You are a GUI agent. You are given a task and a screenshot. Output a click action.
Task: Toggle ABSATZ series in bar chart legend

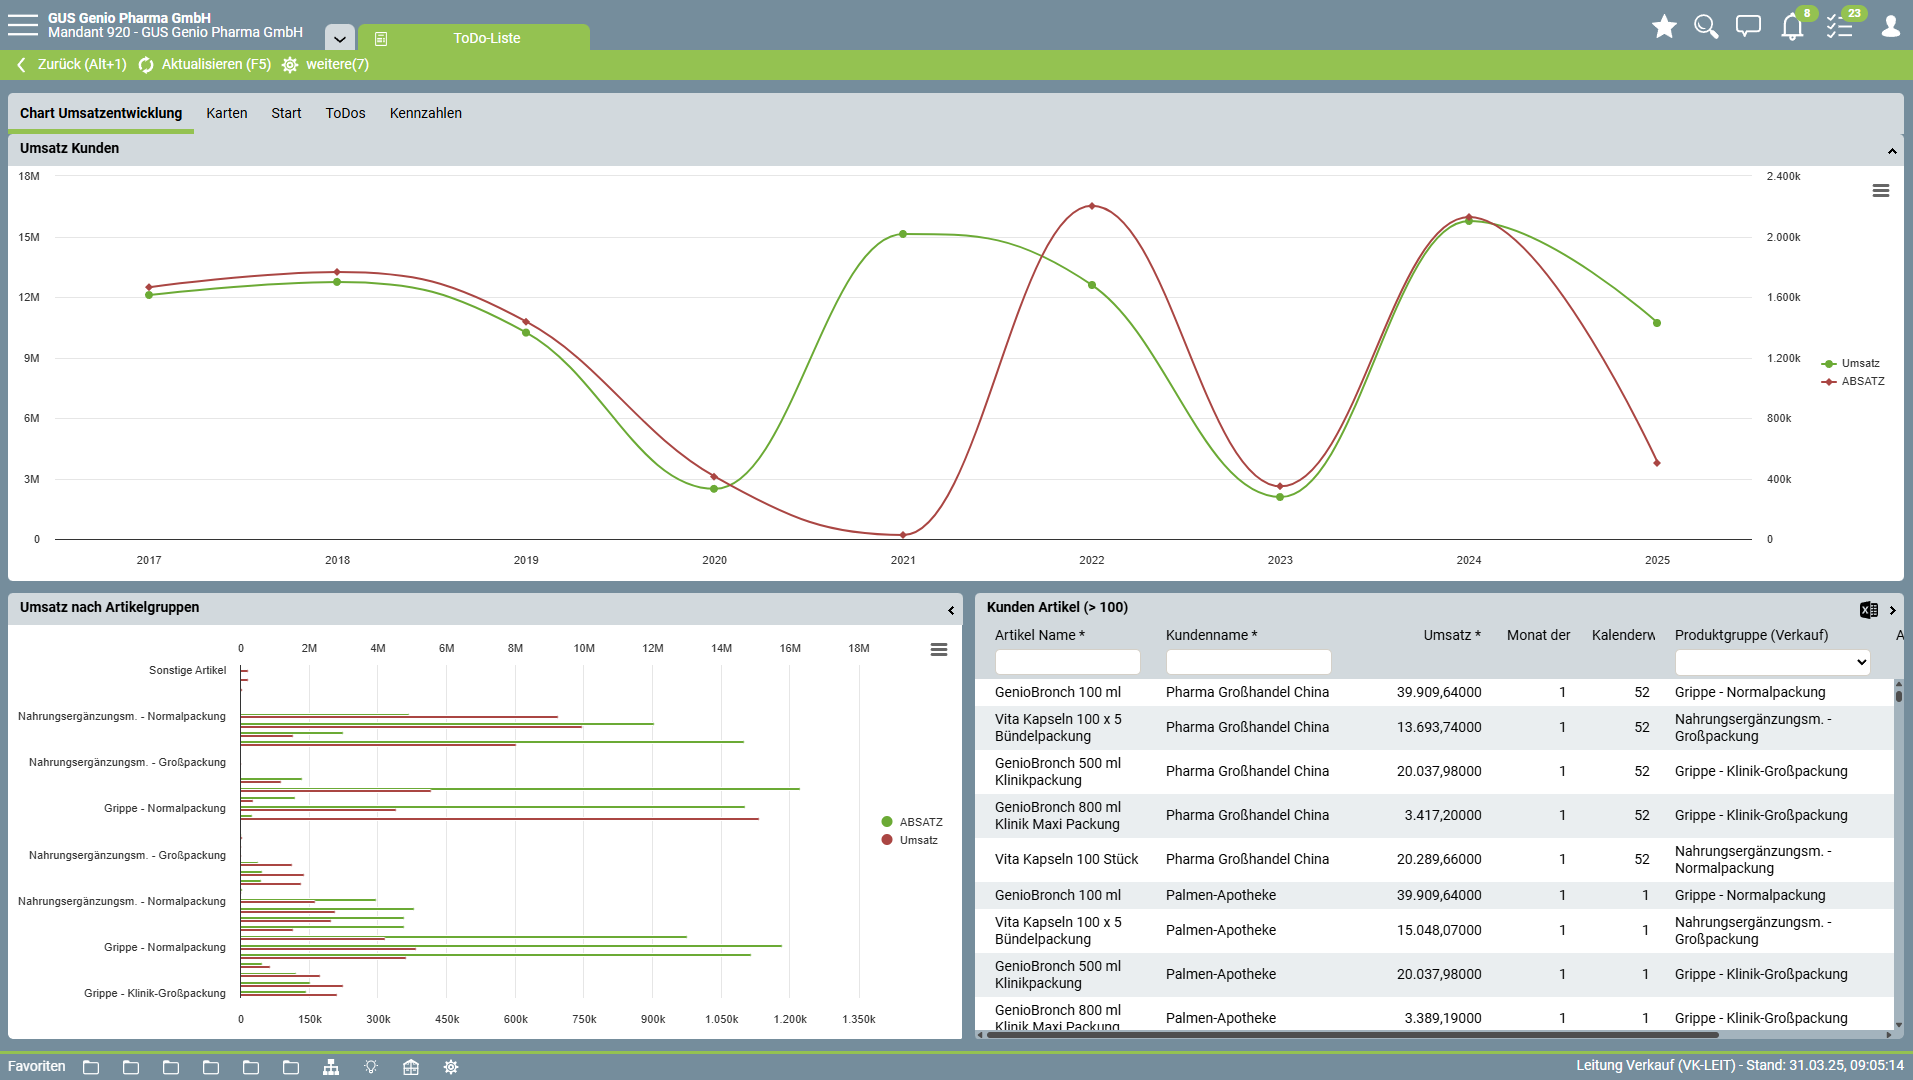920,822
